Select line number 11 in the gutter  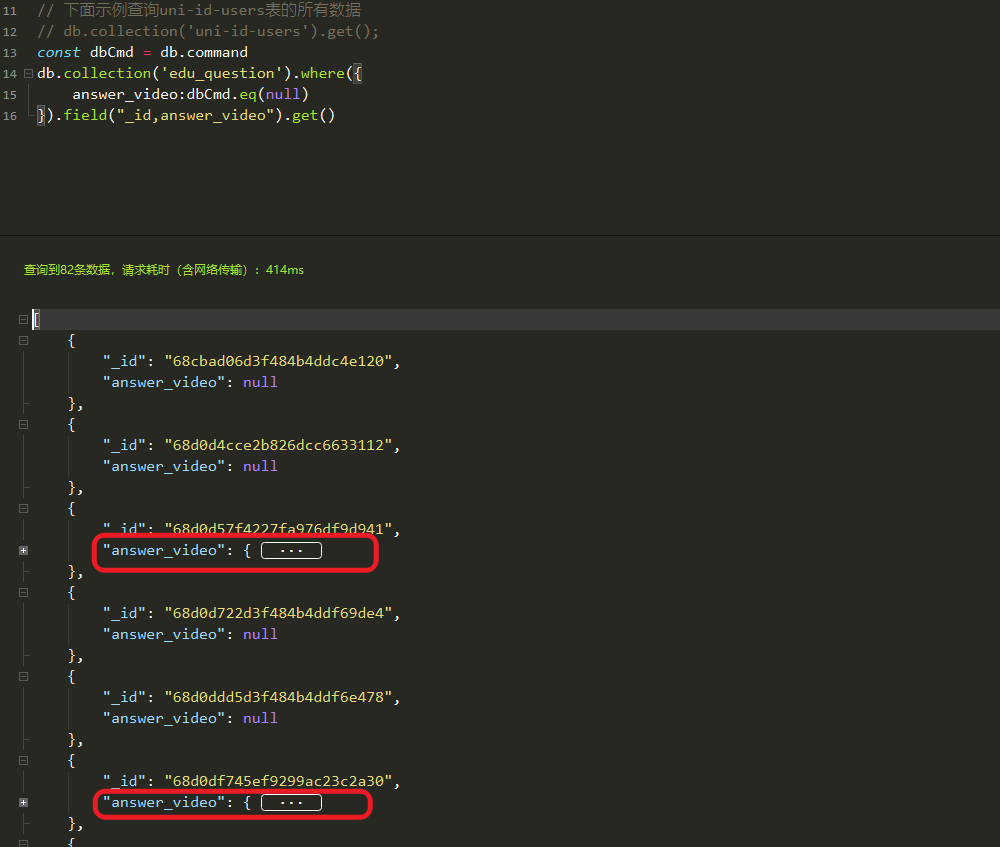pyautogui.click(x=10, y=11)
